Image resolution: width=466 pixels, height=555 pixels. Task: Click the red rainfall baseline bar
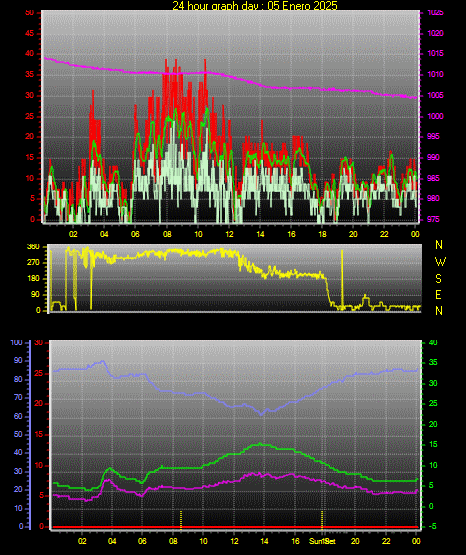pos(235,527)
